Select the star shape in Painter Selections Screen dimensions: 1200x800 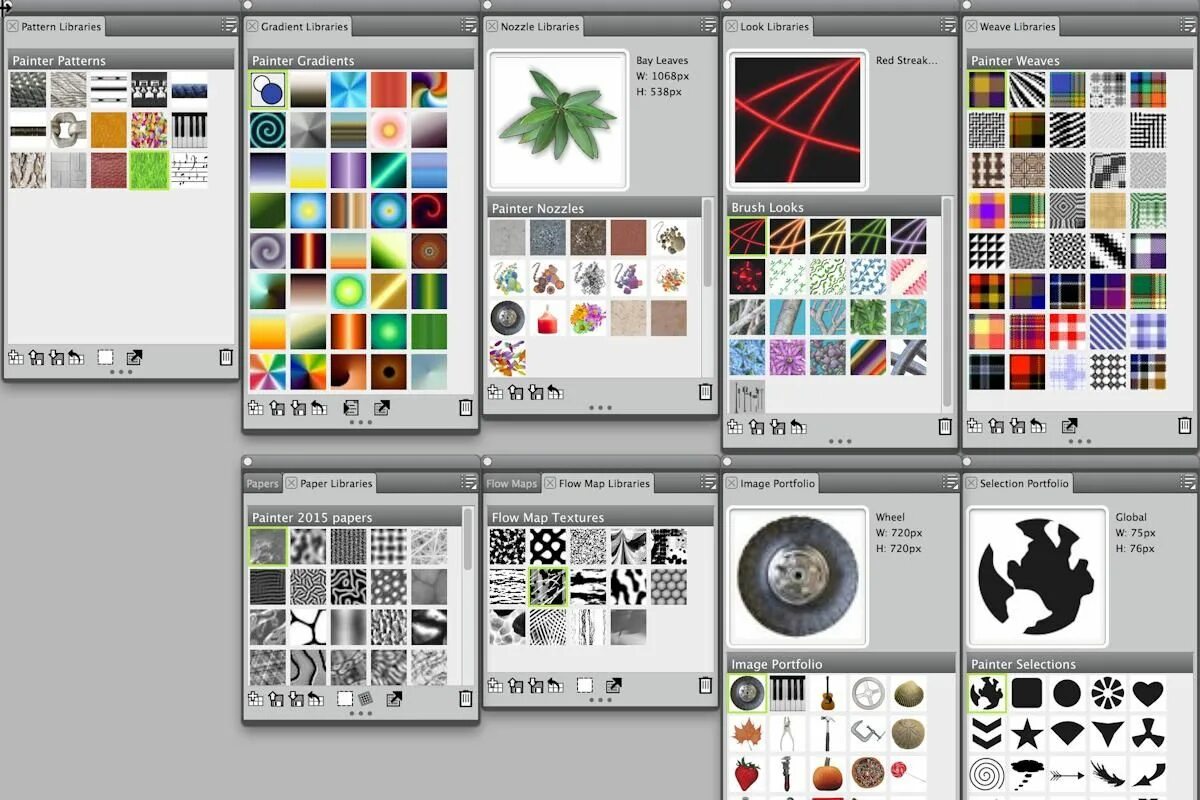(x=1027, y=734)
